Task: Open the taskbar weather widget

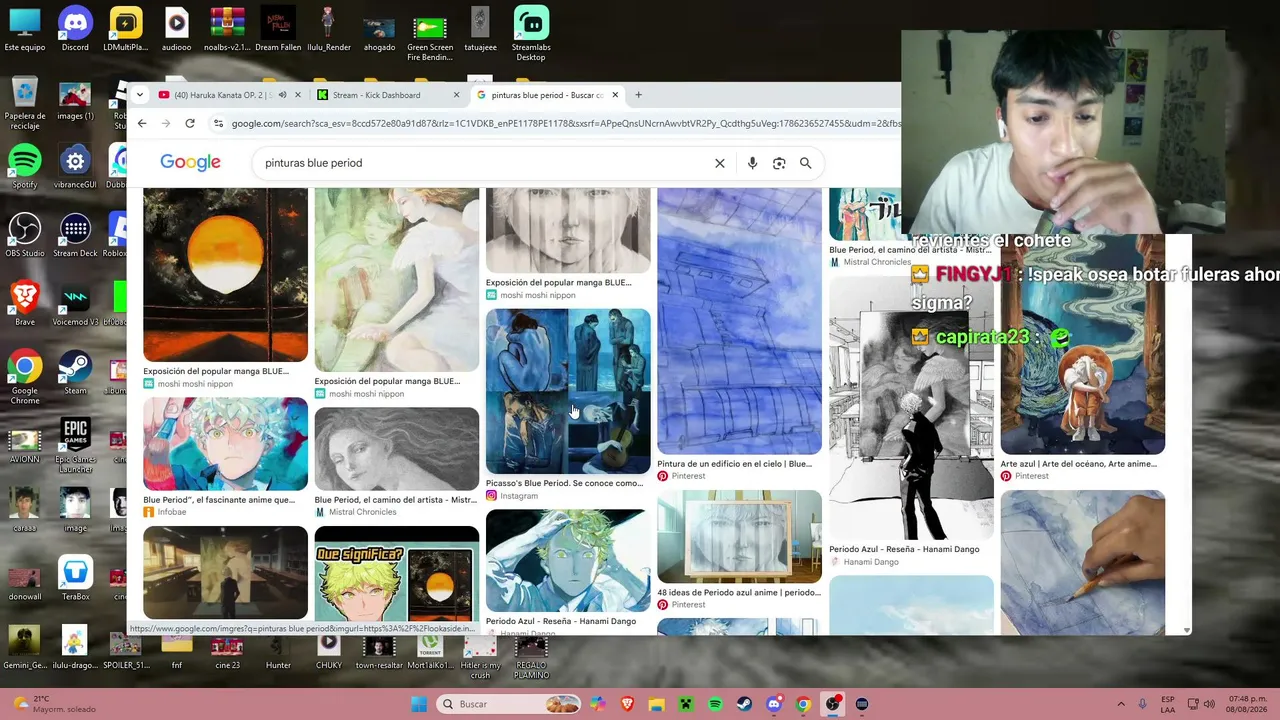Action: (x=55, y=704)
